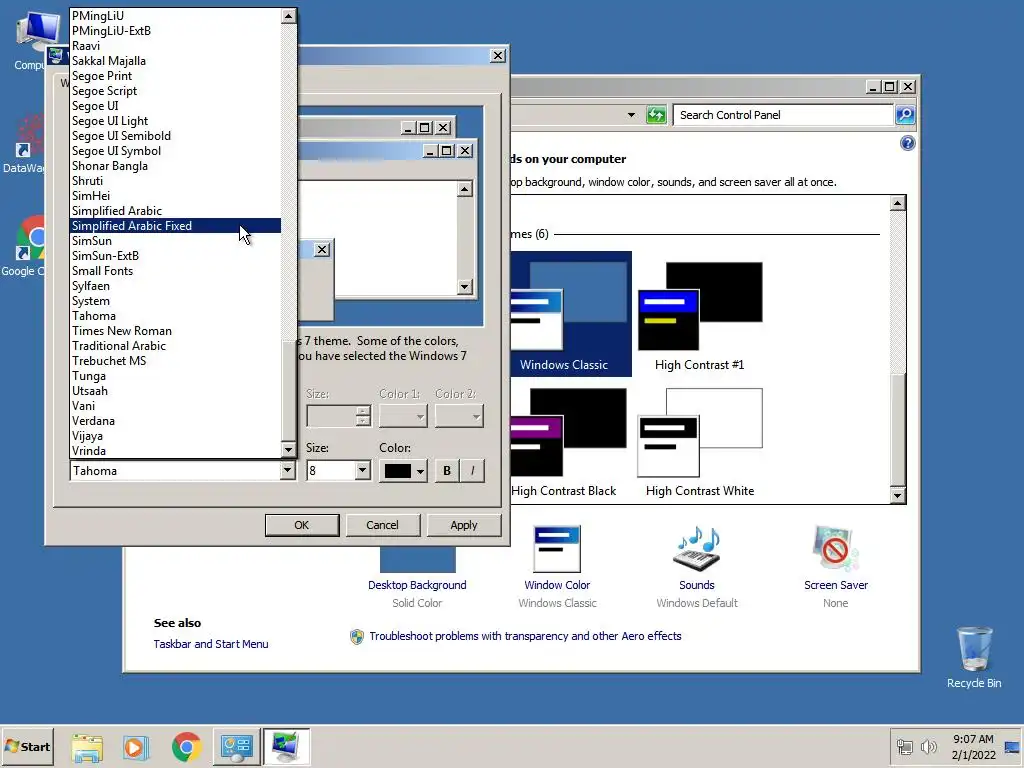Open Control Panel help icon
Screen dimensions: 1024x768
pyautogui.click(x=907, y=143)
